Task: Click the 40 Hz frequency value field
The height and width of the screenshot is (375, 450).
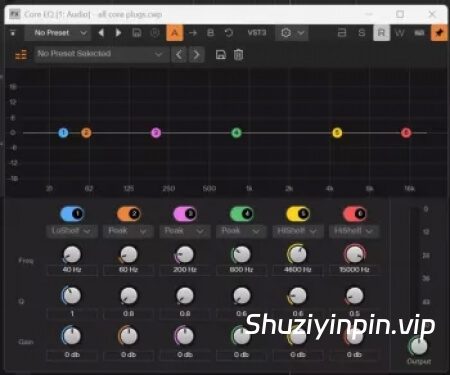Action: [x=72, y=270]
